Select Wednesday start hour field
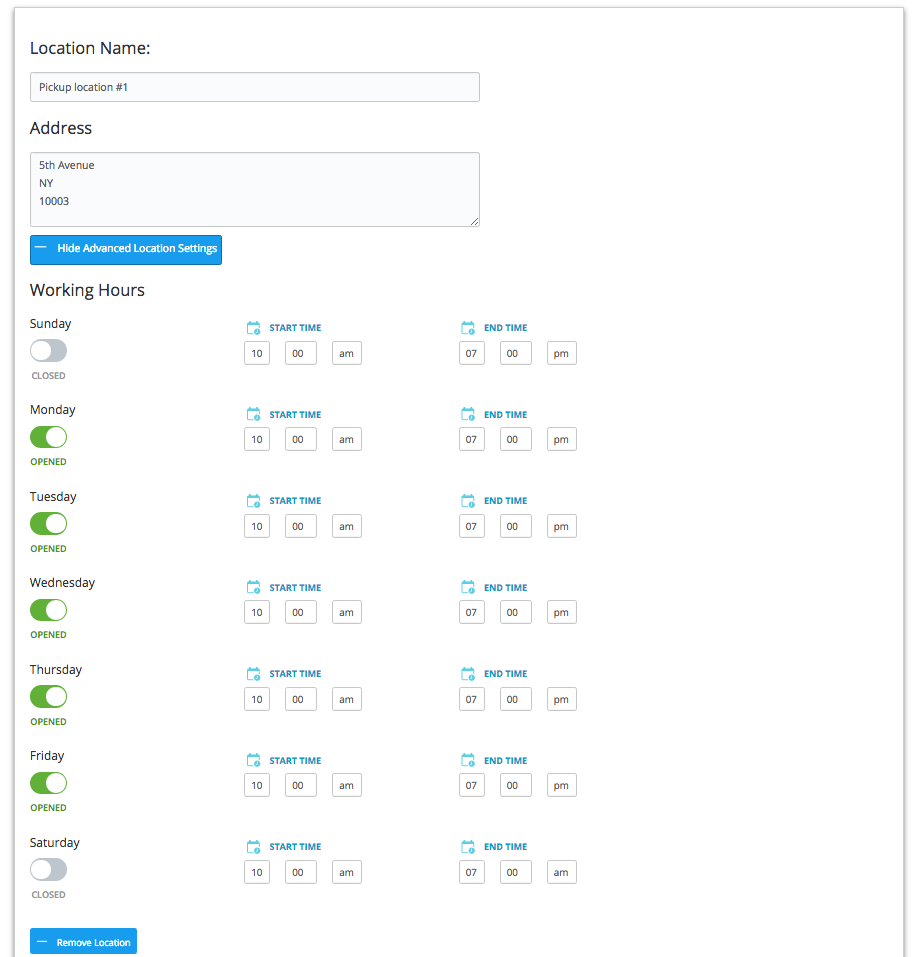 tap(257, 612)
